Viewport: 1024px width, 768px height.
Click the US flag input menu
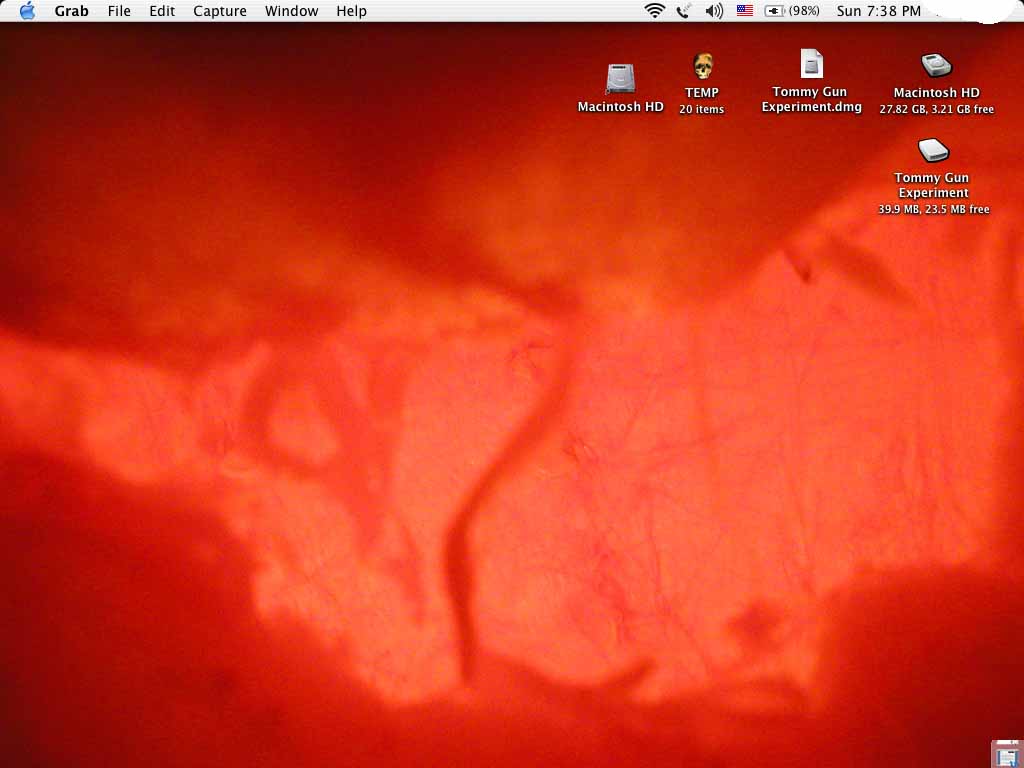click(x=744, y=10)
